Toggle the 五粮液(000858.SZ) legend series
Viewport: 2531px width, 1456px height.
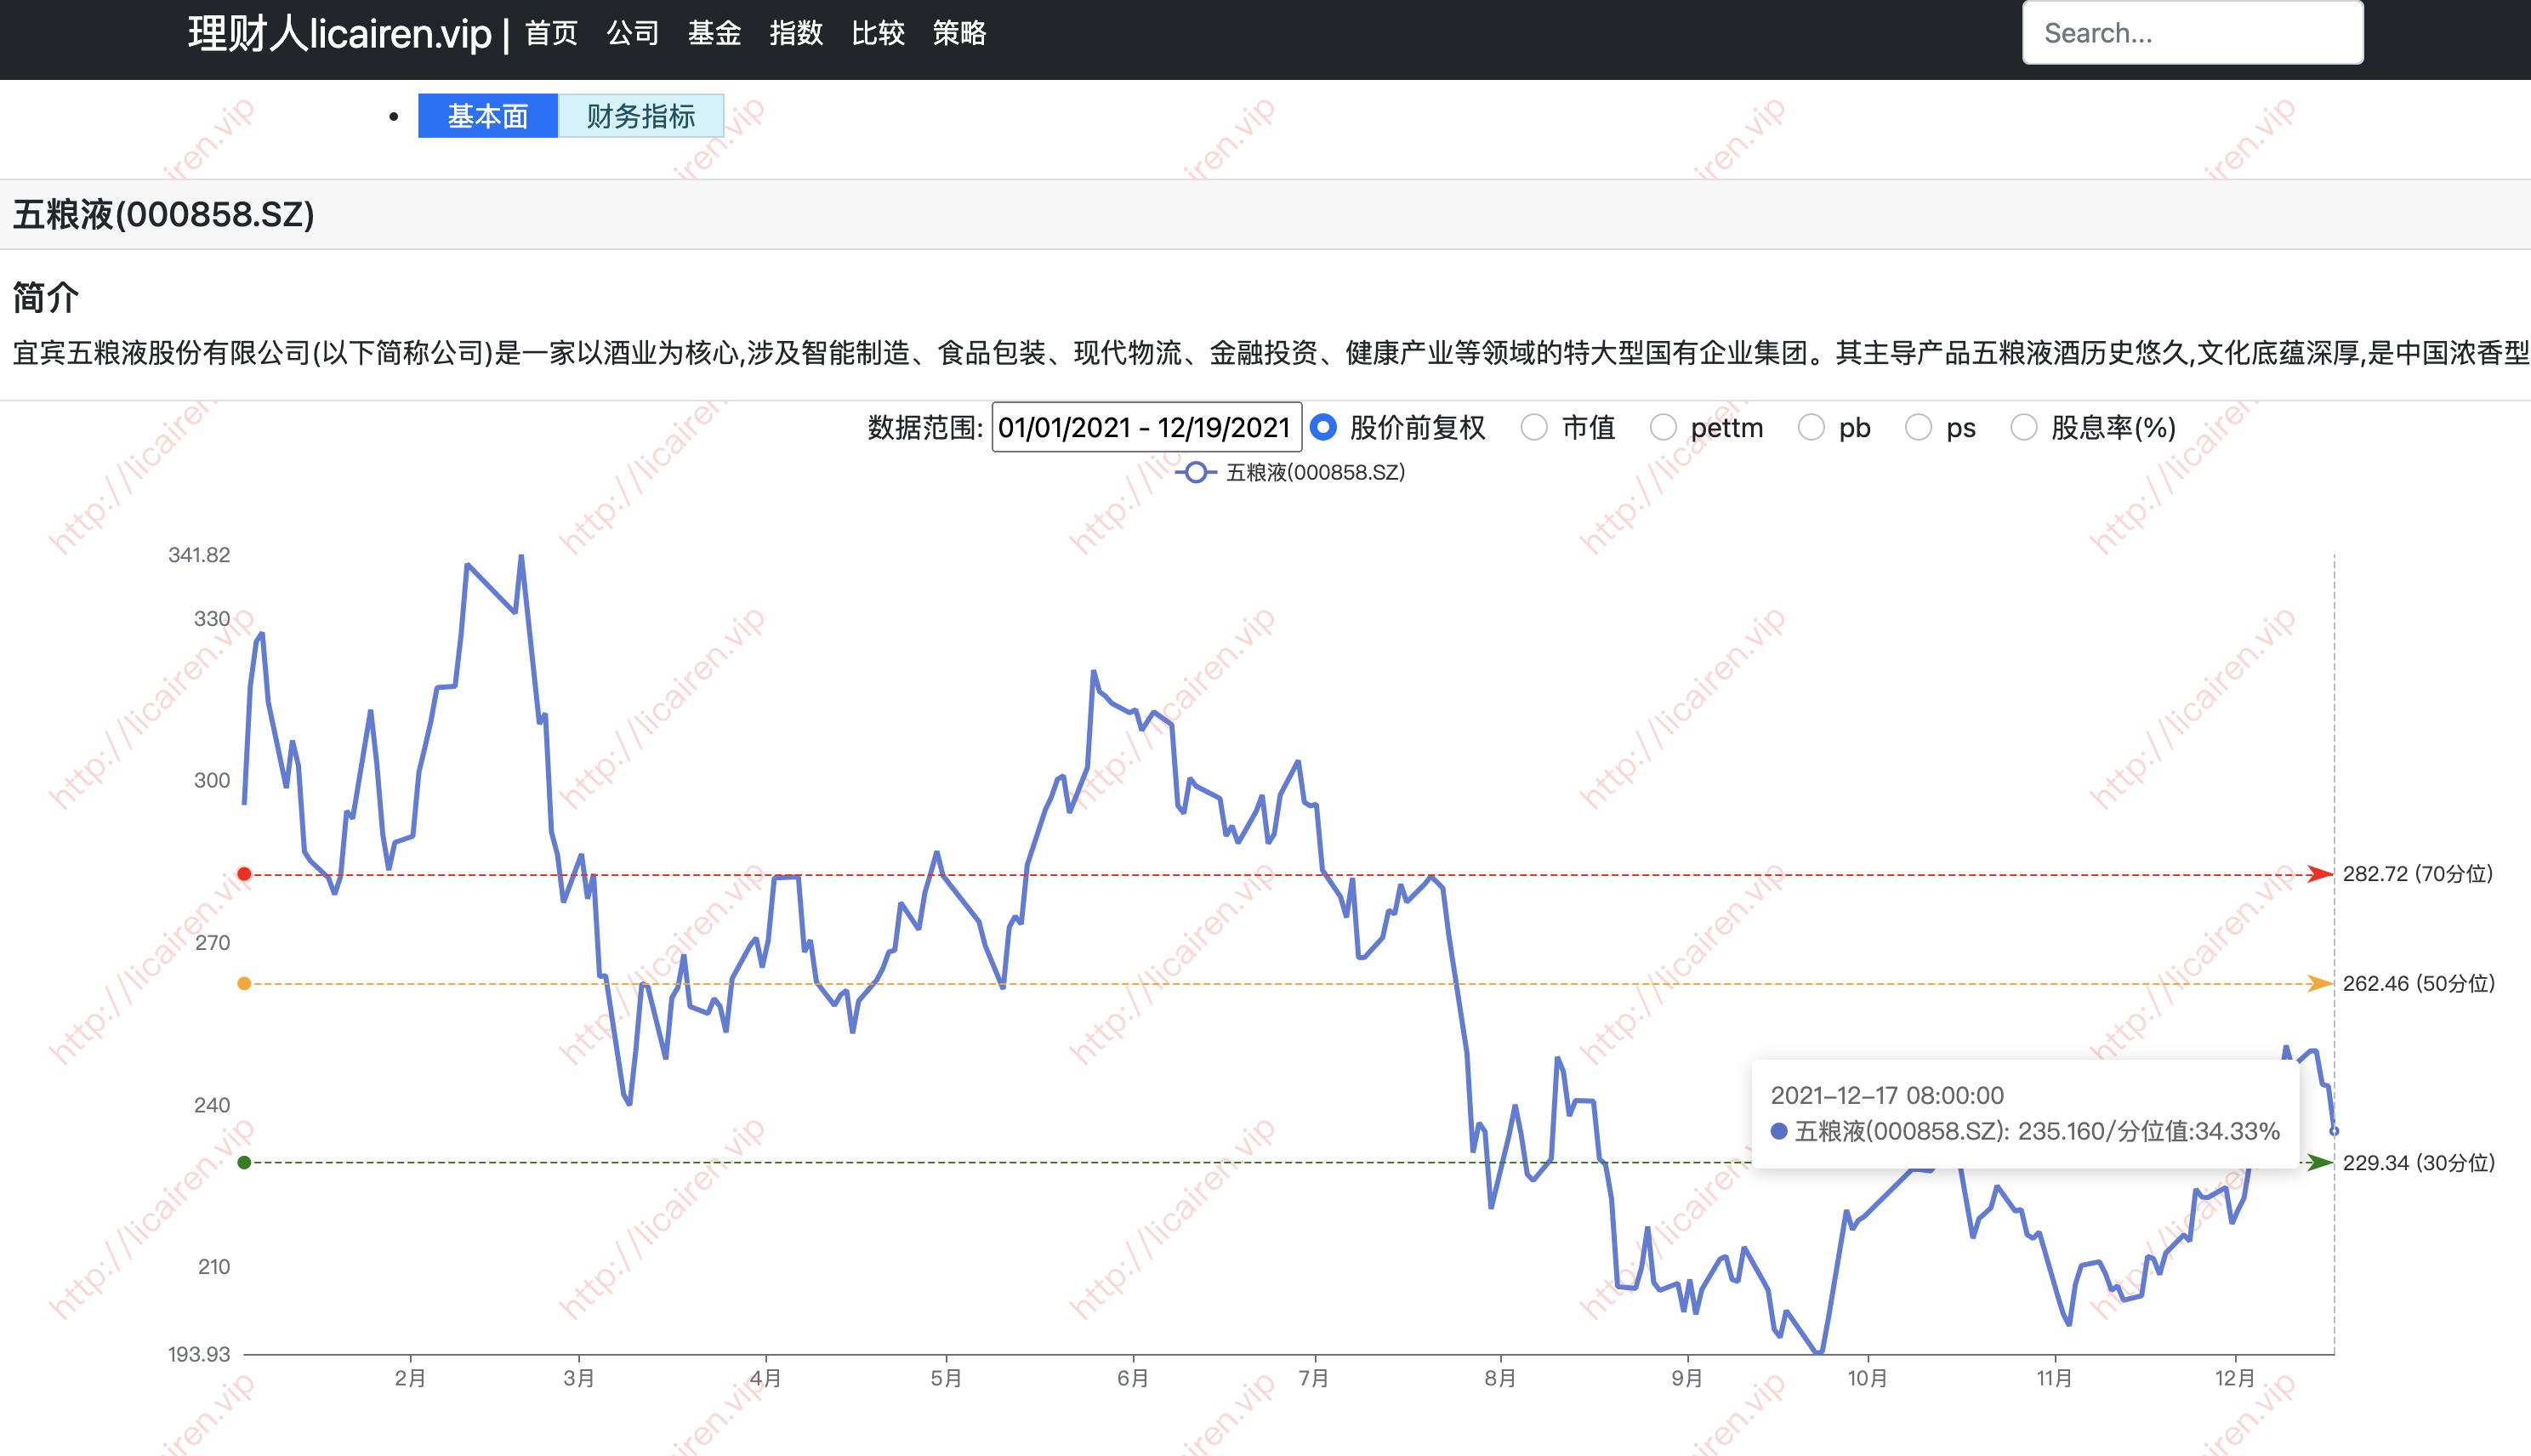click(1291, 473)
